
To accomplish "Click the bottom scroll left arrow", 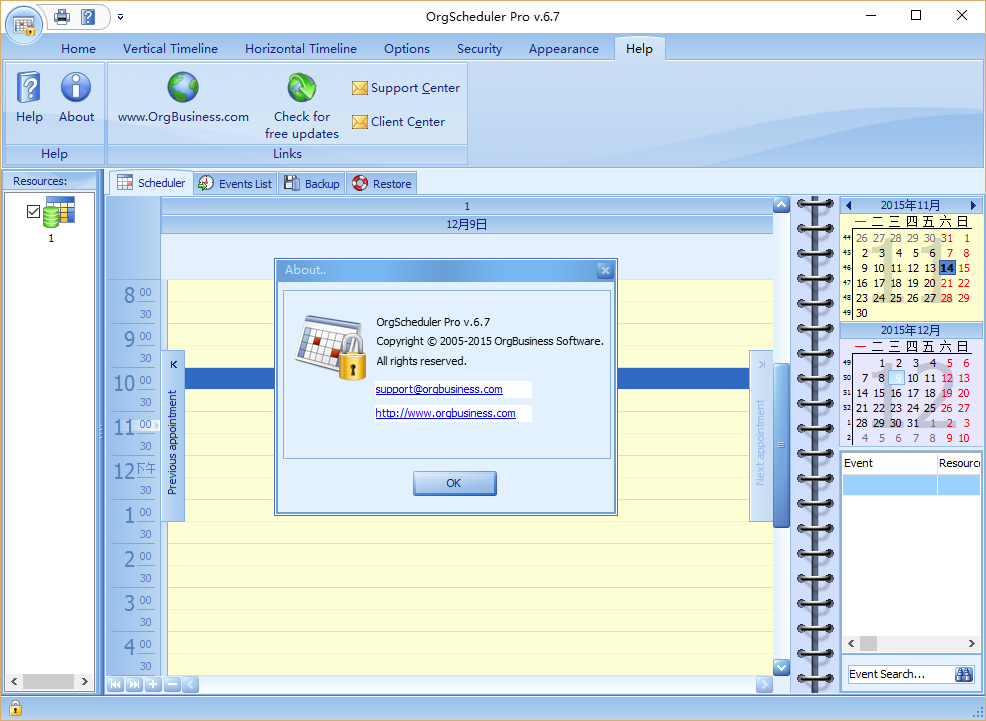I will tap(191, 685).
